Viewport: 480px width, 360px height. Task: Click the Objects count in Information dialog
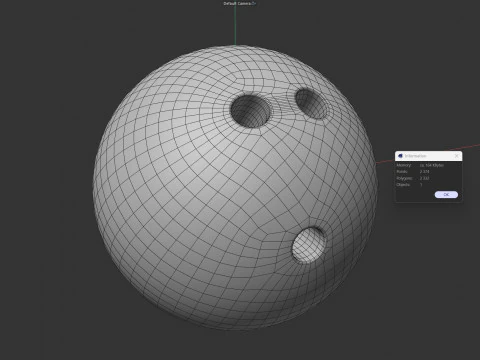[x=421, y=185]
